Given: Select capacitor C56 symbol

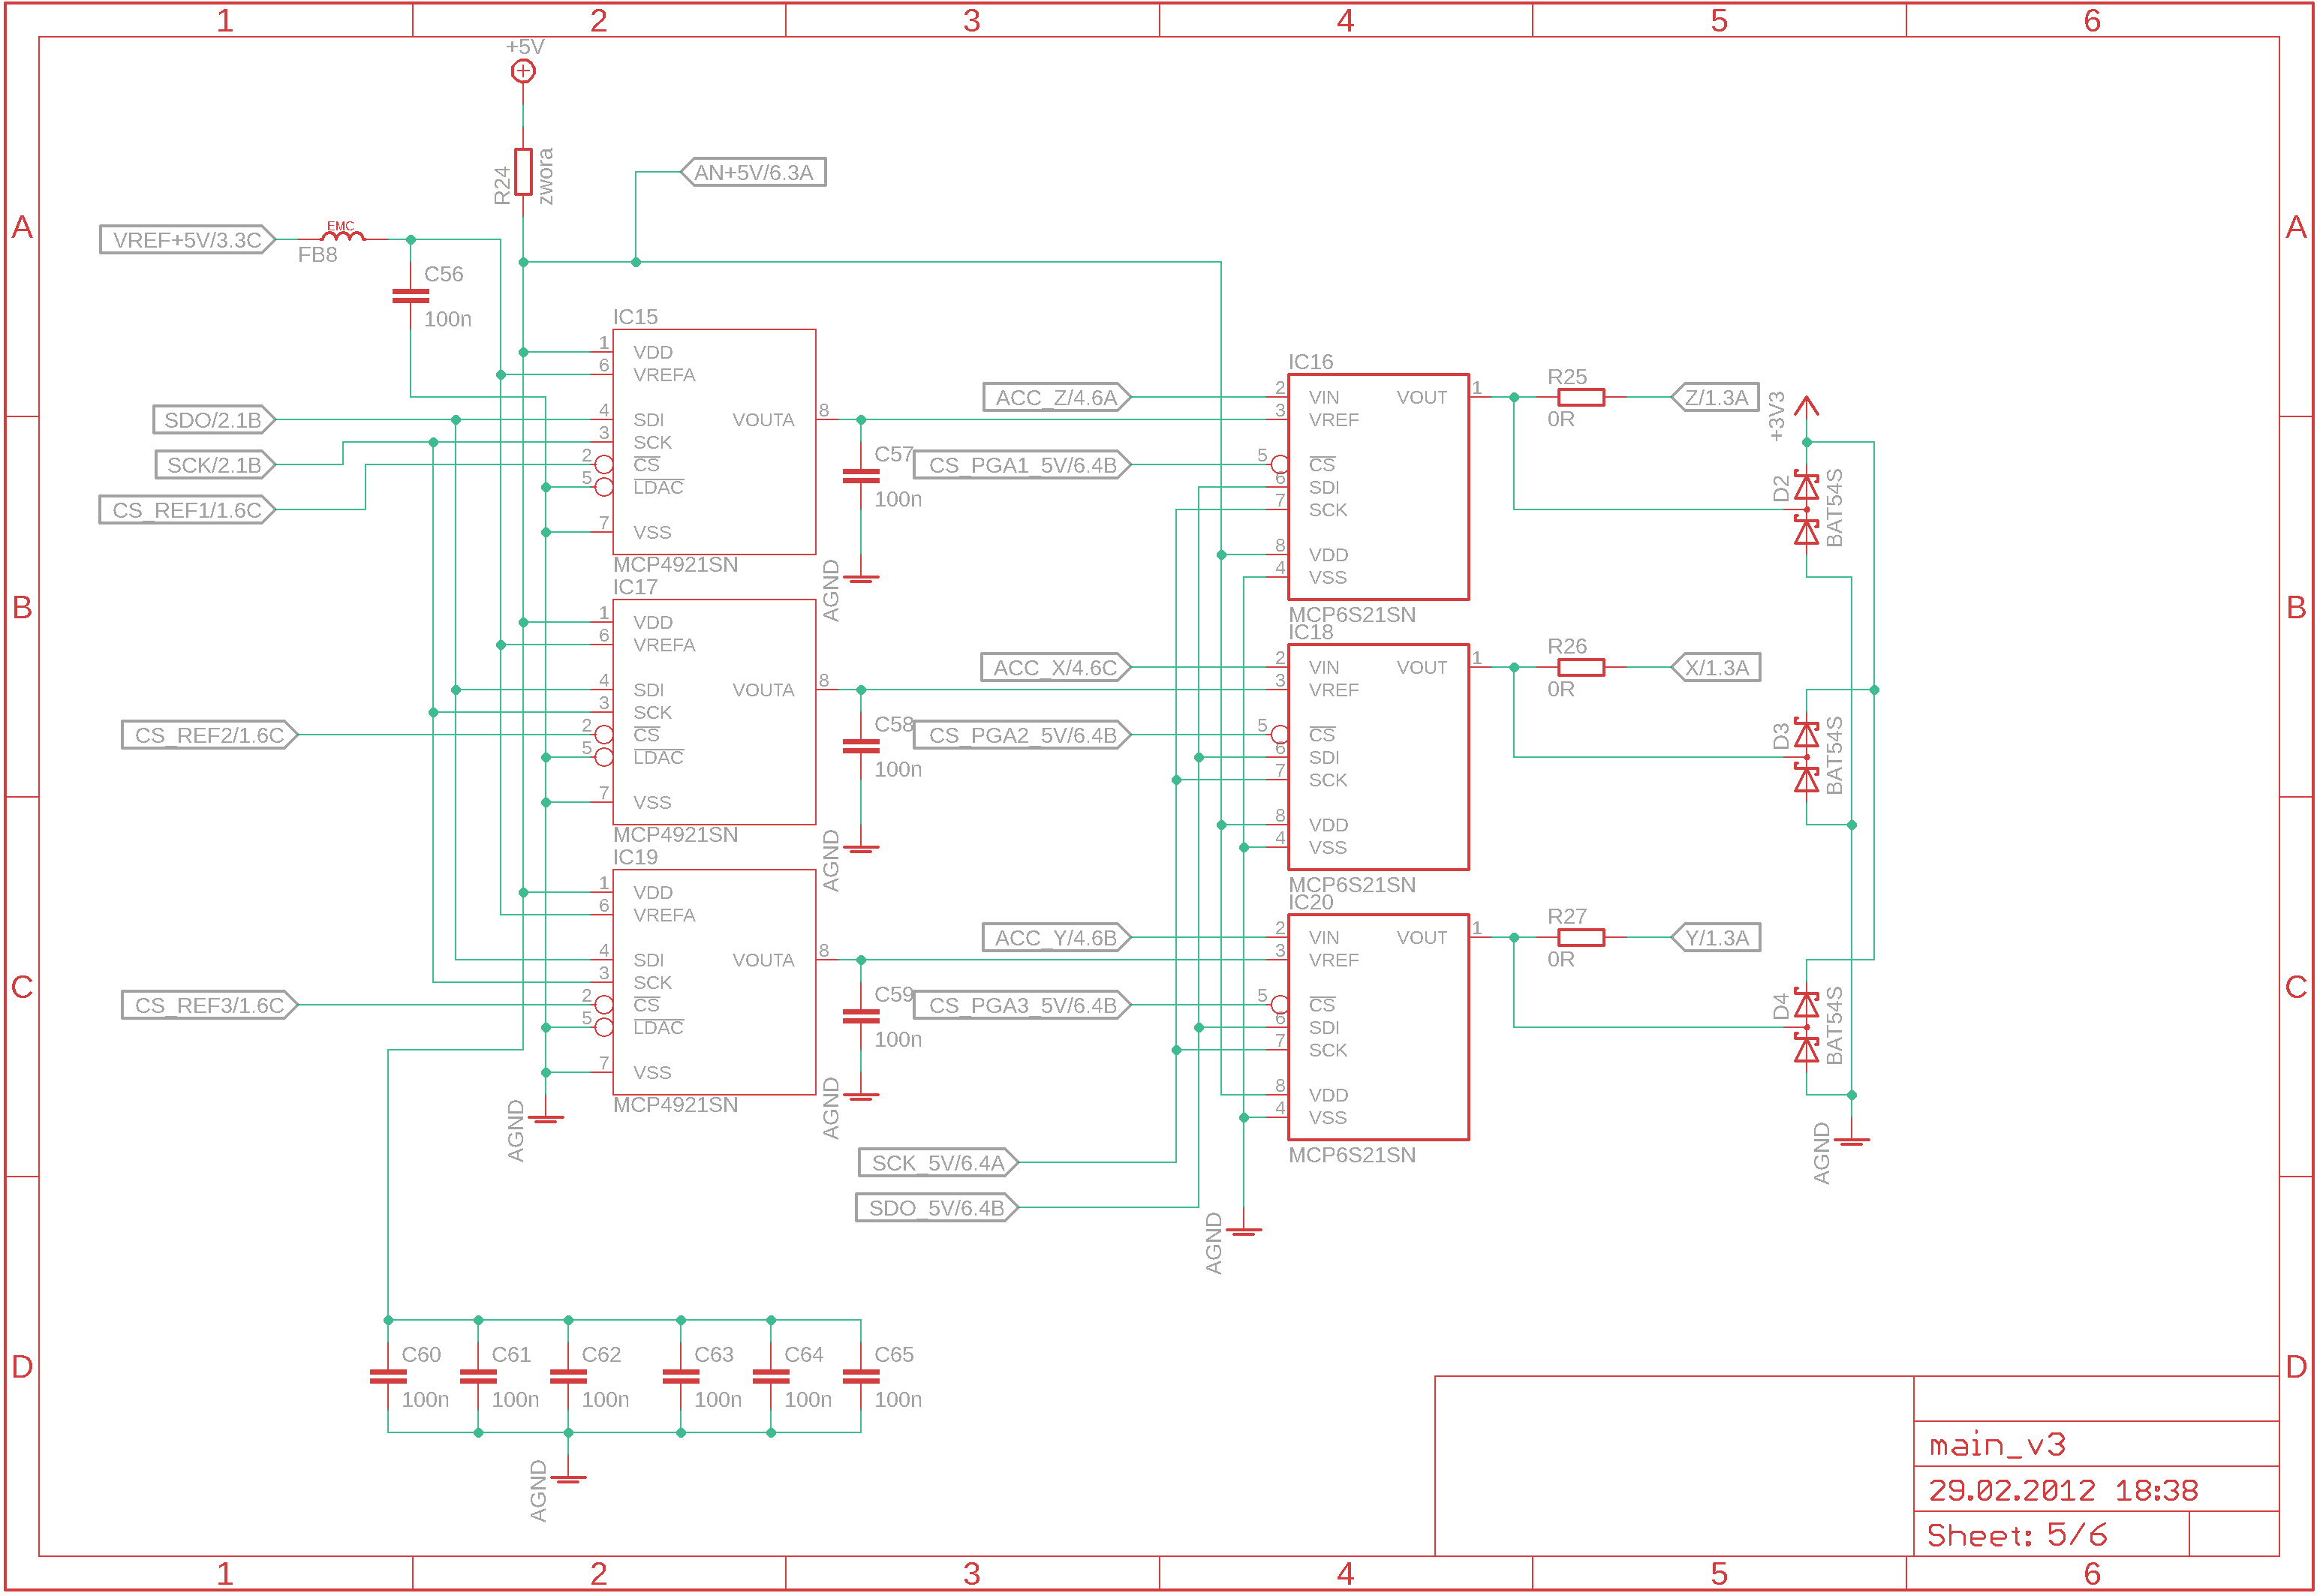Looking at the screenshot, I should [410, 296].
